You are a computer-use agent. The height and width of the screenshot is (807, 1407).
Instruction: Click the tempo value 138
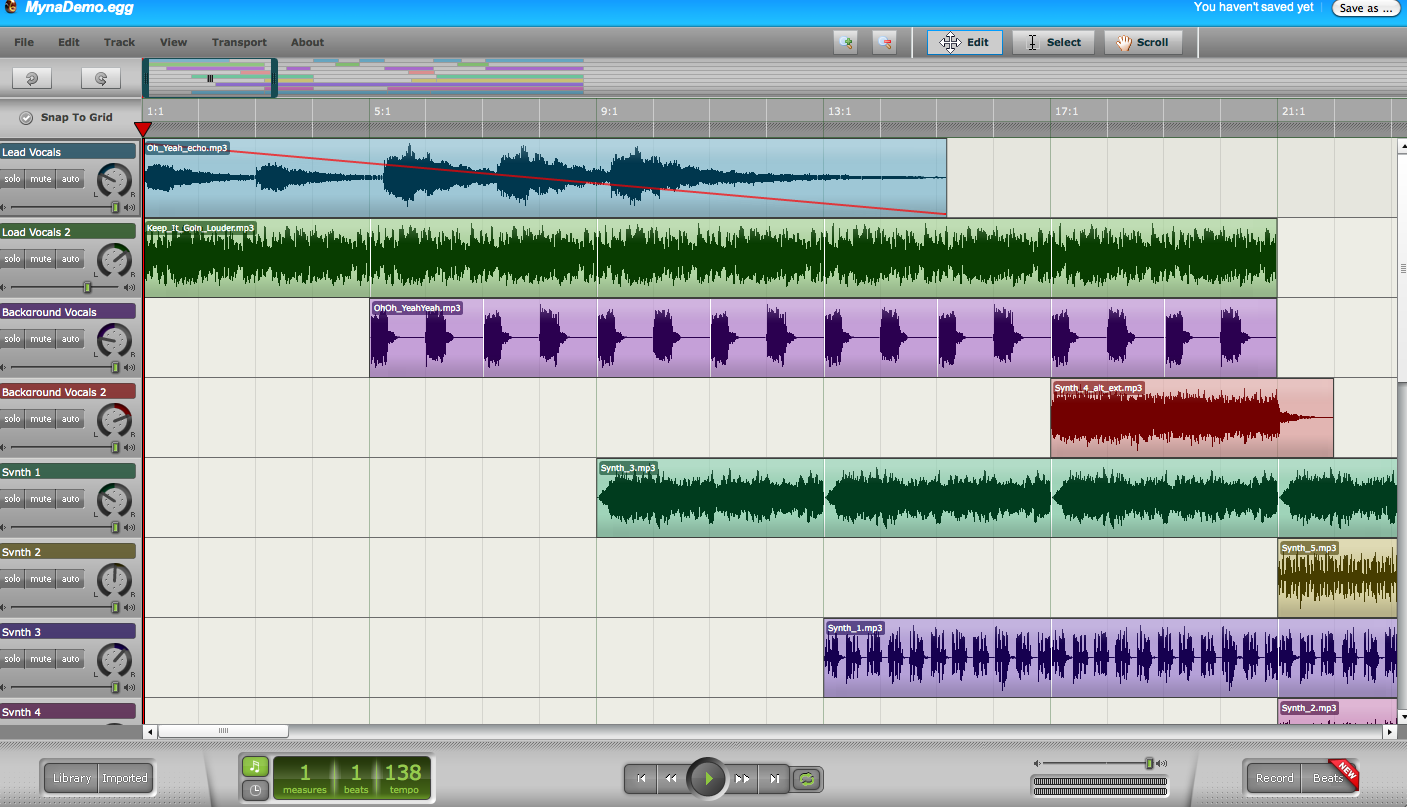[x=402, y=772]
